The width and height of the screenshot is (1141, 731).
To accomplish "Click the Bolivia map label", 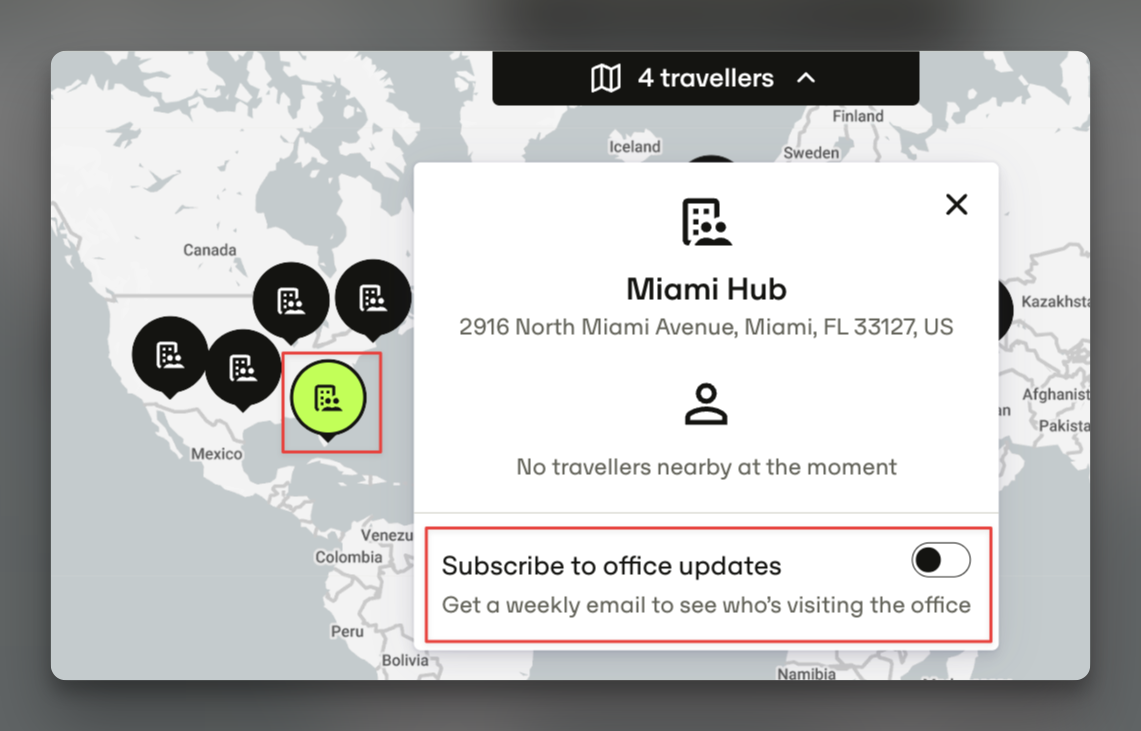I will [405, 660].
